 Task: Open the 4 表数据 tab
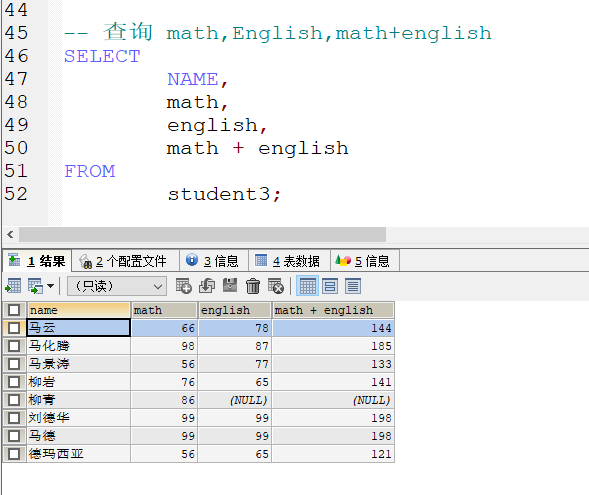coord(289,261)
